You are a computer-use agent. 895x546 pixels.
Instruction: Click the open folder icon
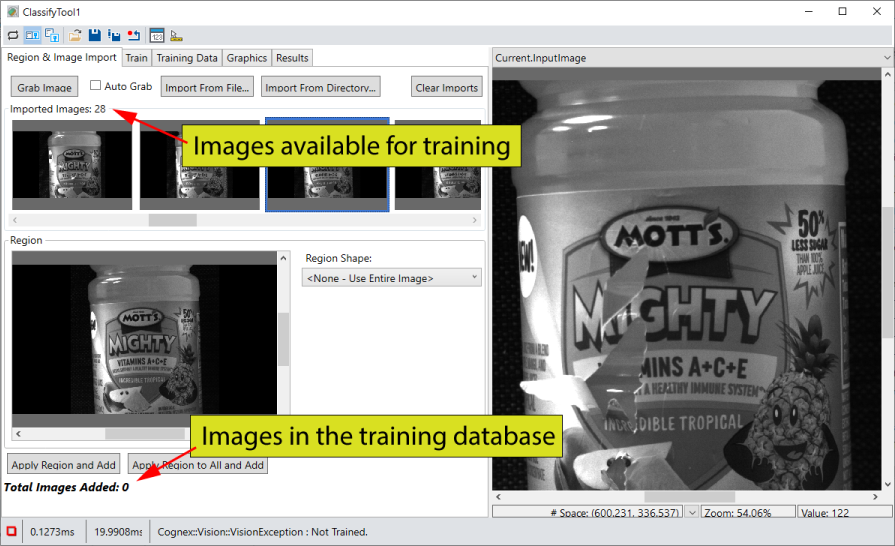[x=75, y=35]
